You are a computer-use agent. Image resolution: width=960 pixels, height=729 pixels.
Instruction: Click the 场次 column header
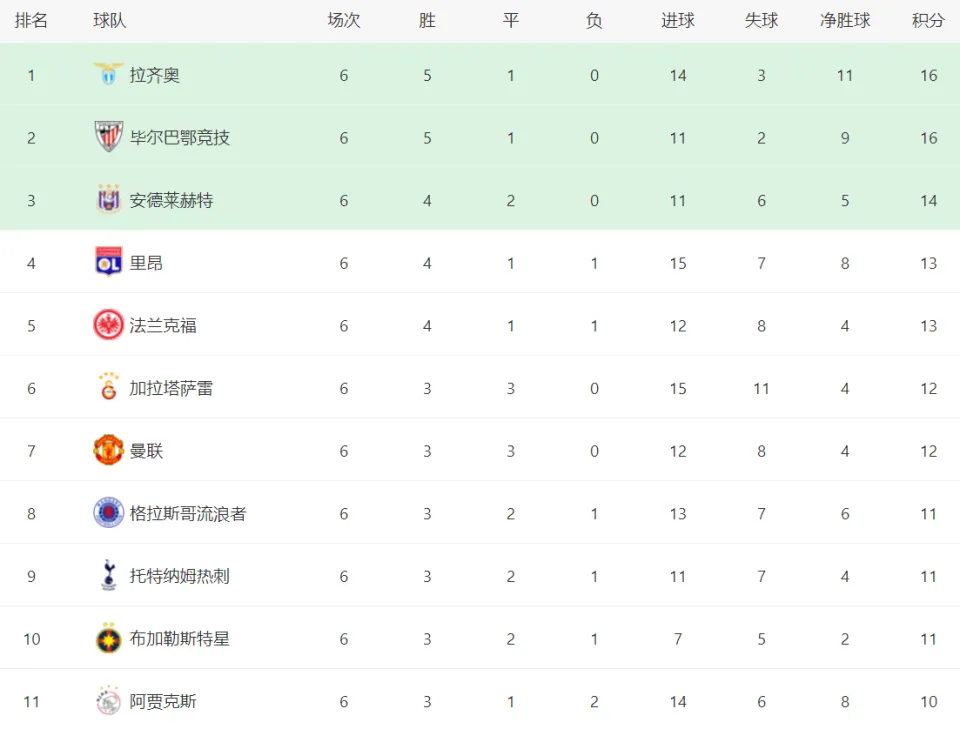tap(343, 20)
